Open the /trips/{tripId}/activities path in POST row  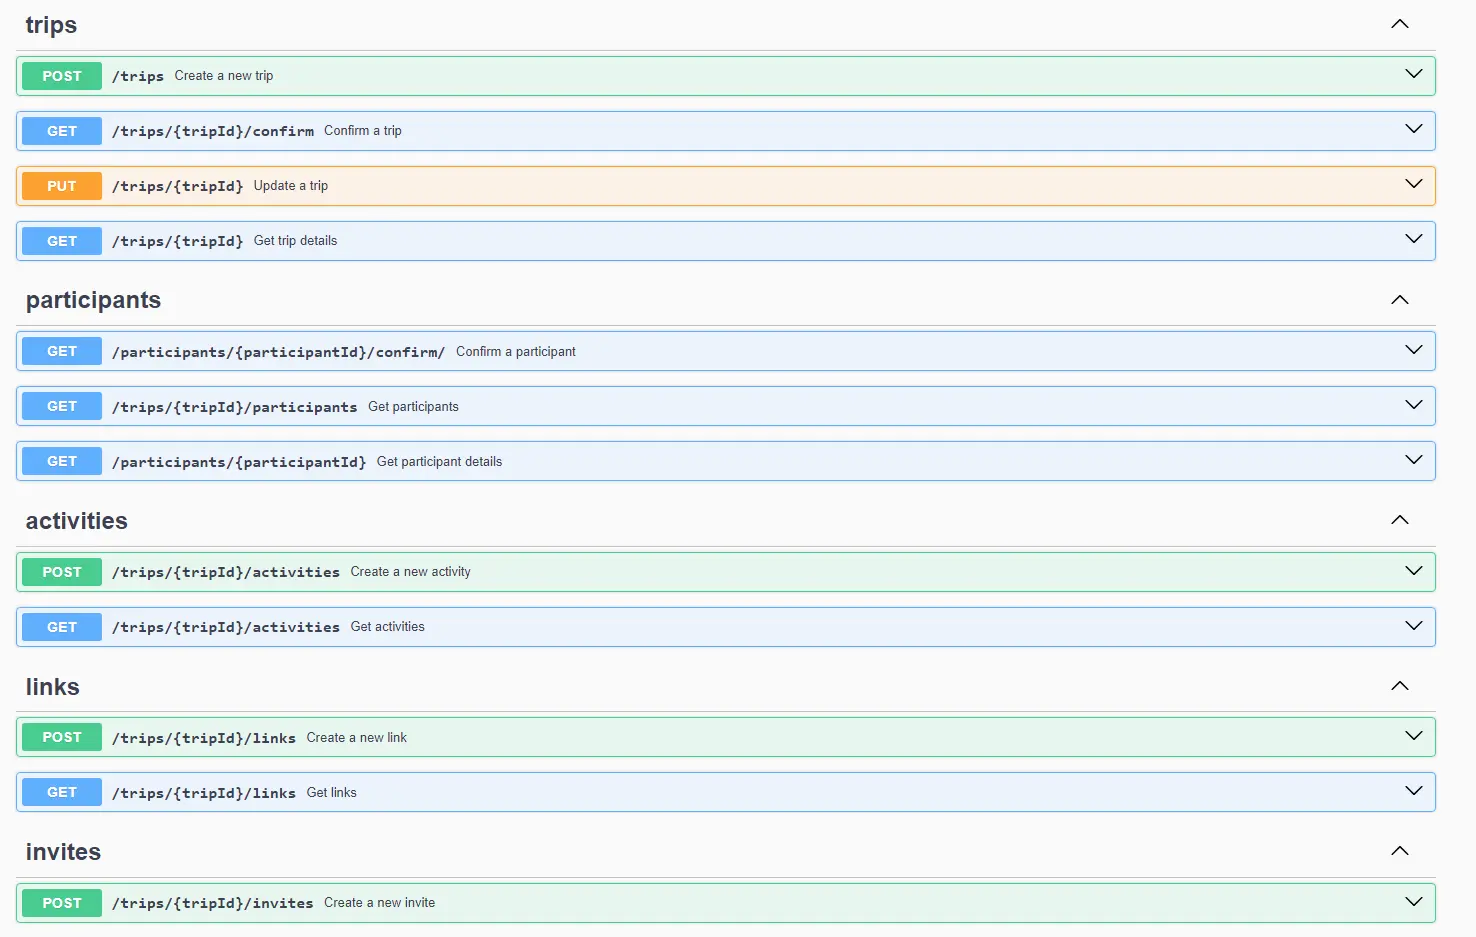pos(226,572)
